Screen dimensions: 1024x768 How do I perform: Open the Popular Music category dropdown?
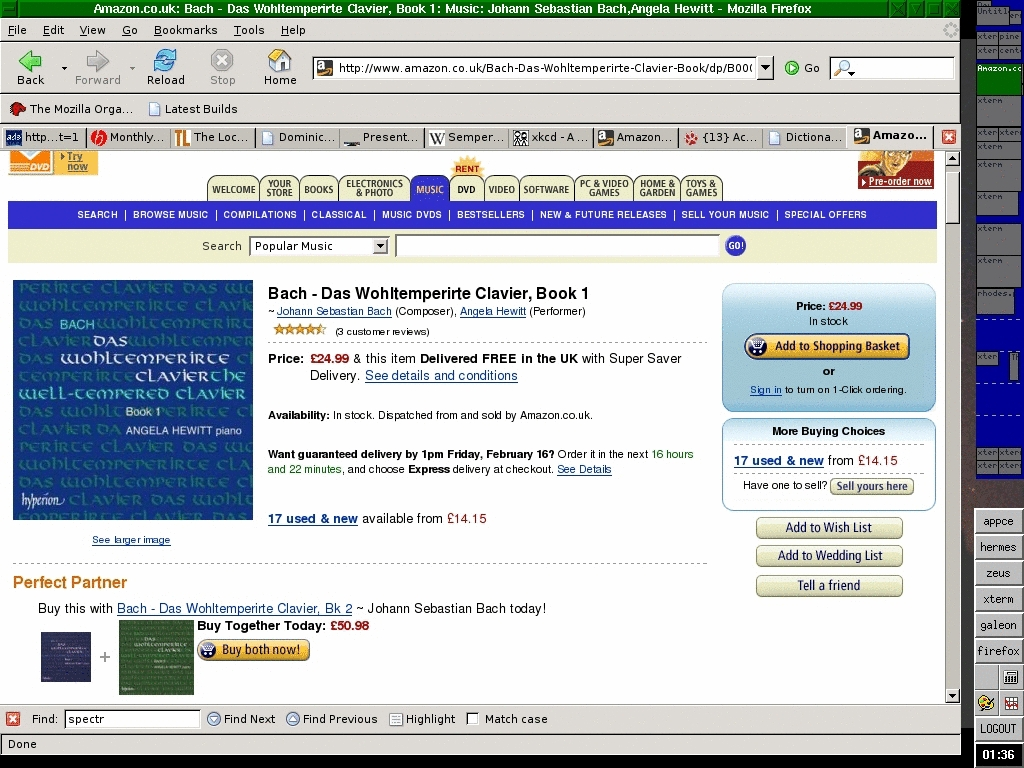coord(380,246)
